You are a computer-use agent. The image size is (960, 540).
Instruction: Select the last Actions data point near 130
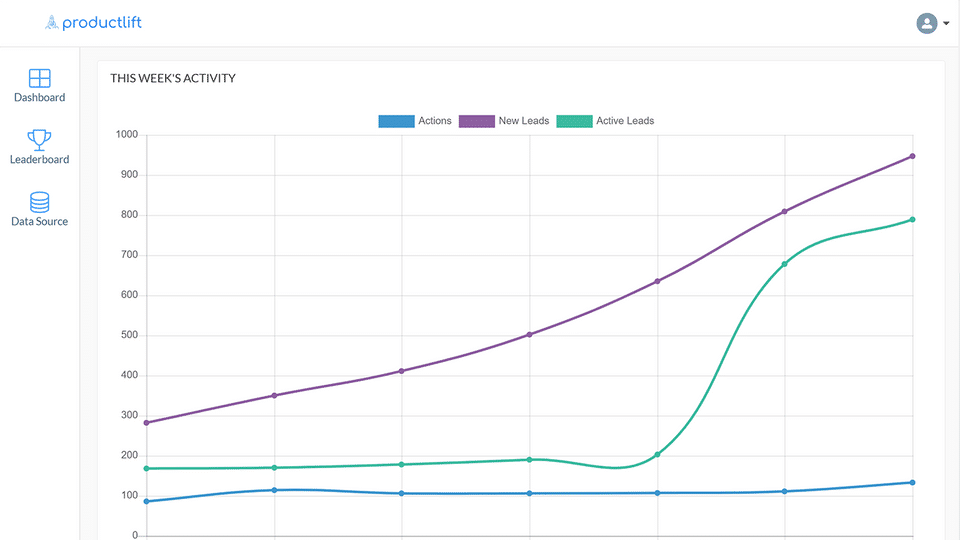(912, 483)
